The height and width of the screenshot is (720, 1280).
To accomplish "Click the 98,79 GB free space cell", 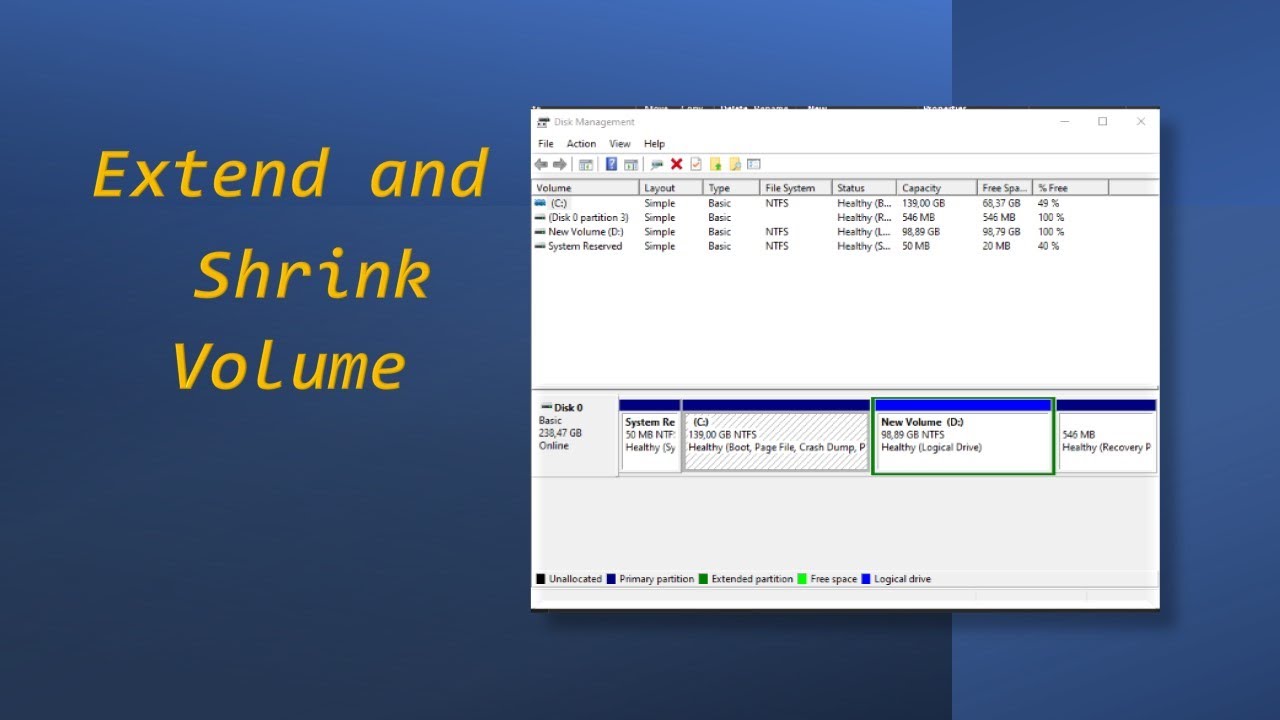I will [1001, 232].
